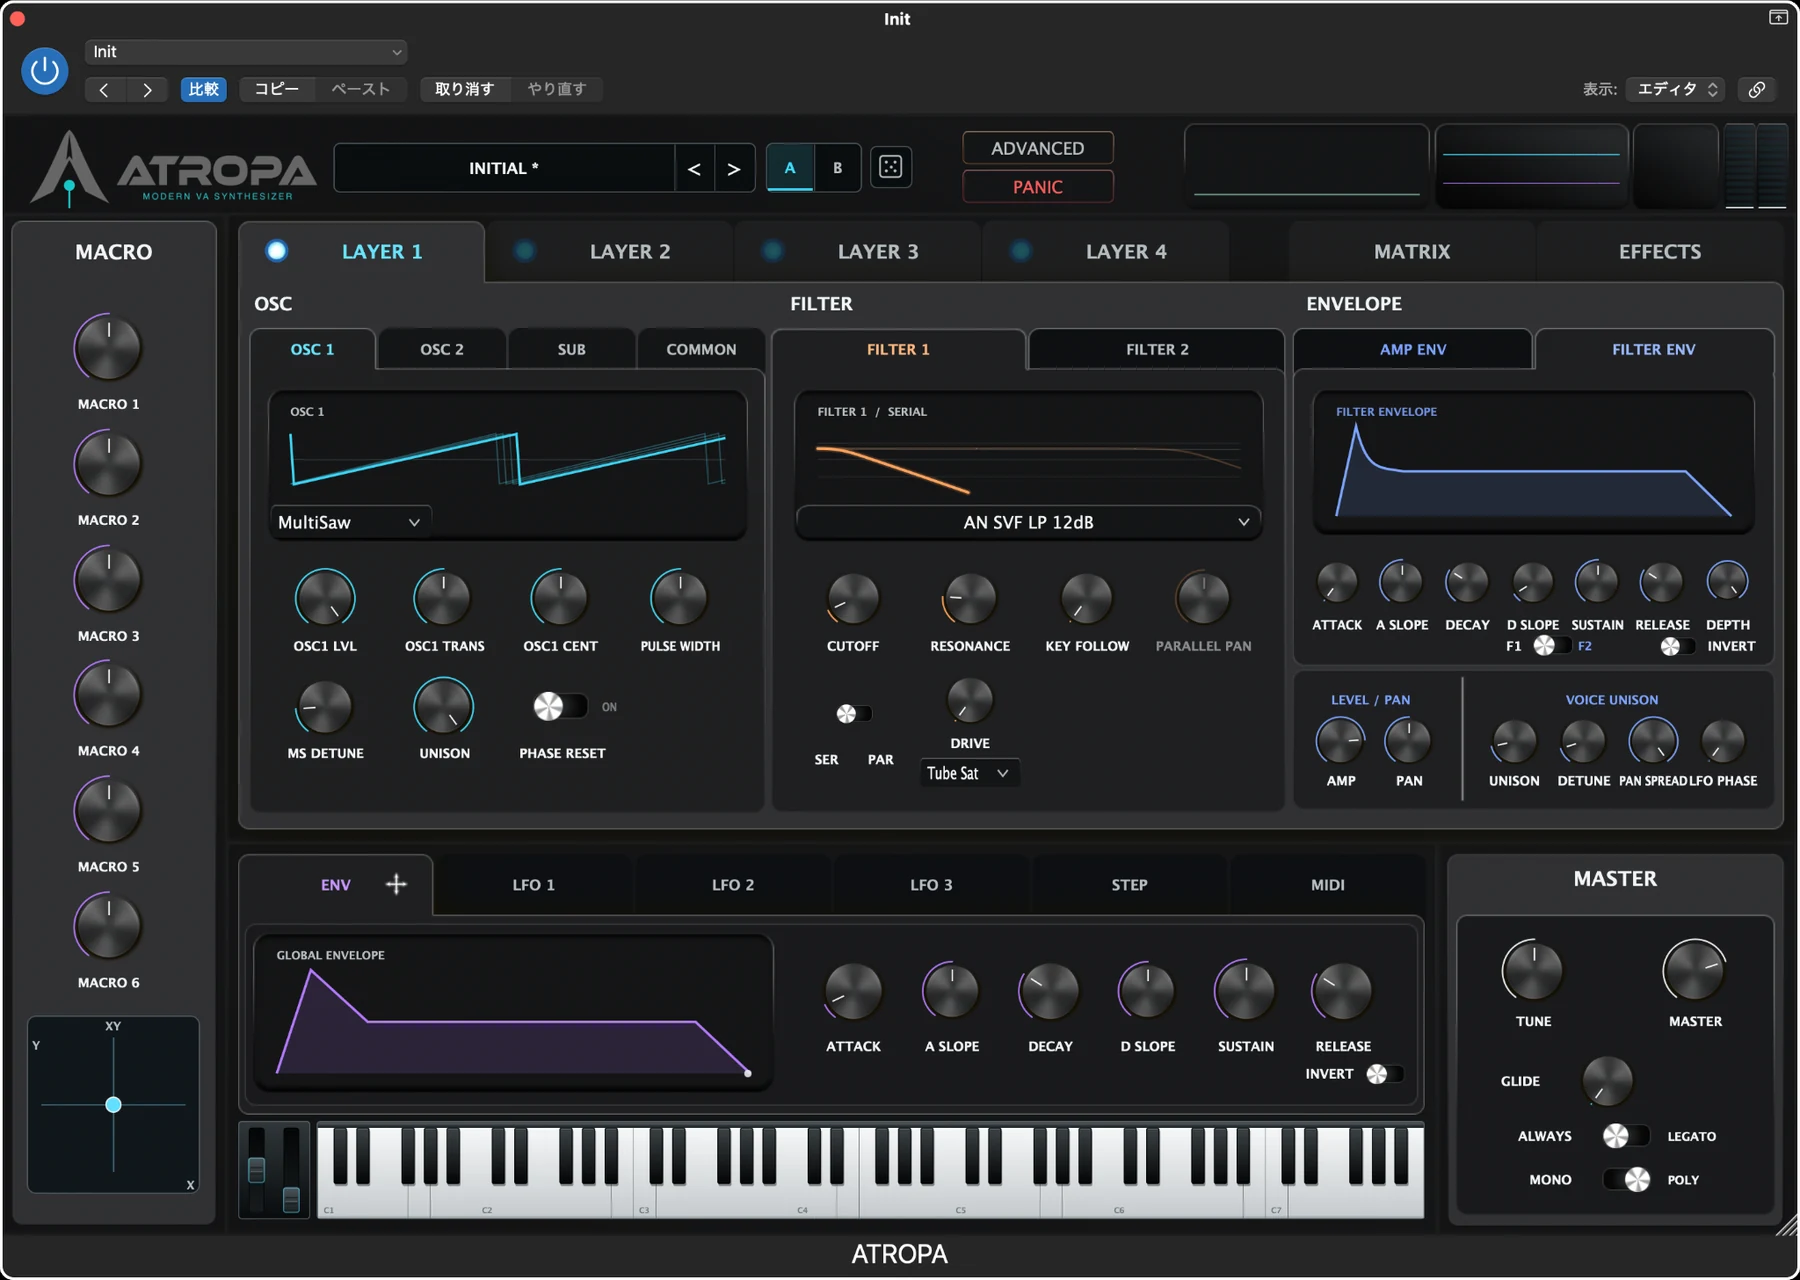Screen dimensions: 1800x1280
Task: Open the COMMON oscillator tab
Action: point(701,349)
